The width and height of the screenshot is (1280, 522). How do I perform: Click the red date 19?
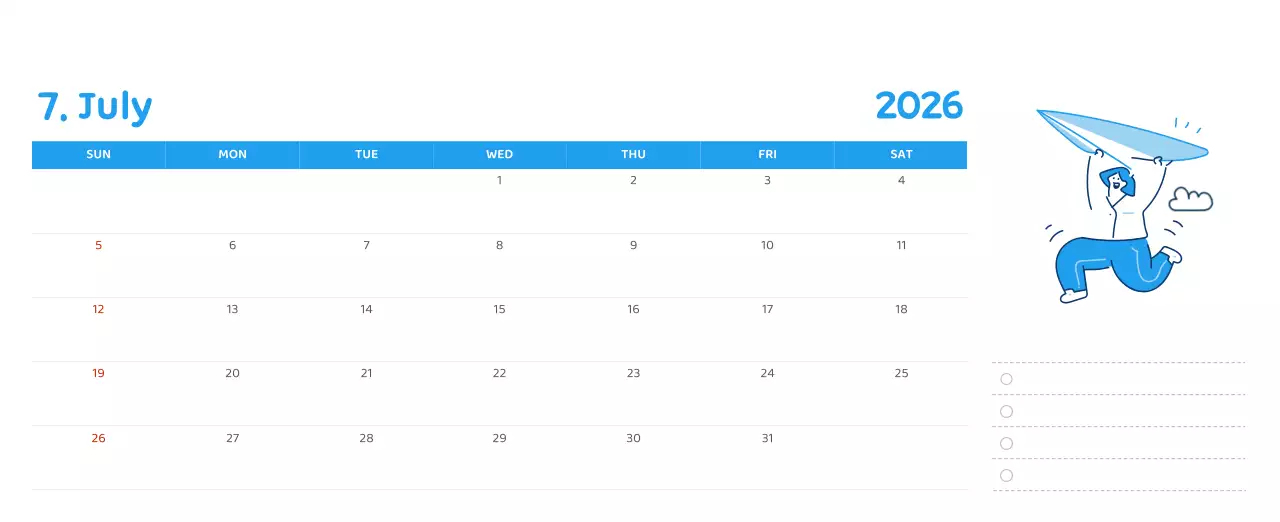pyautogui.click(x=98, y=373)
